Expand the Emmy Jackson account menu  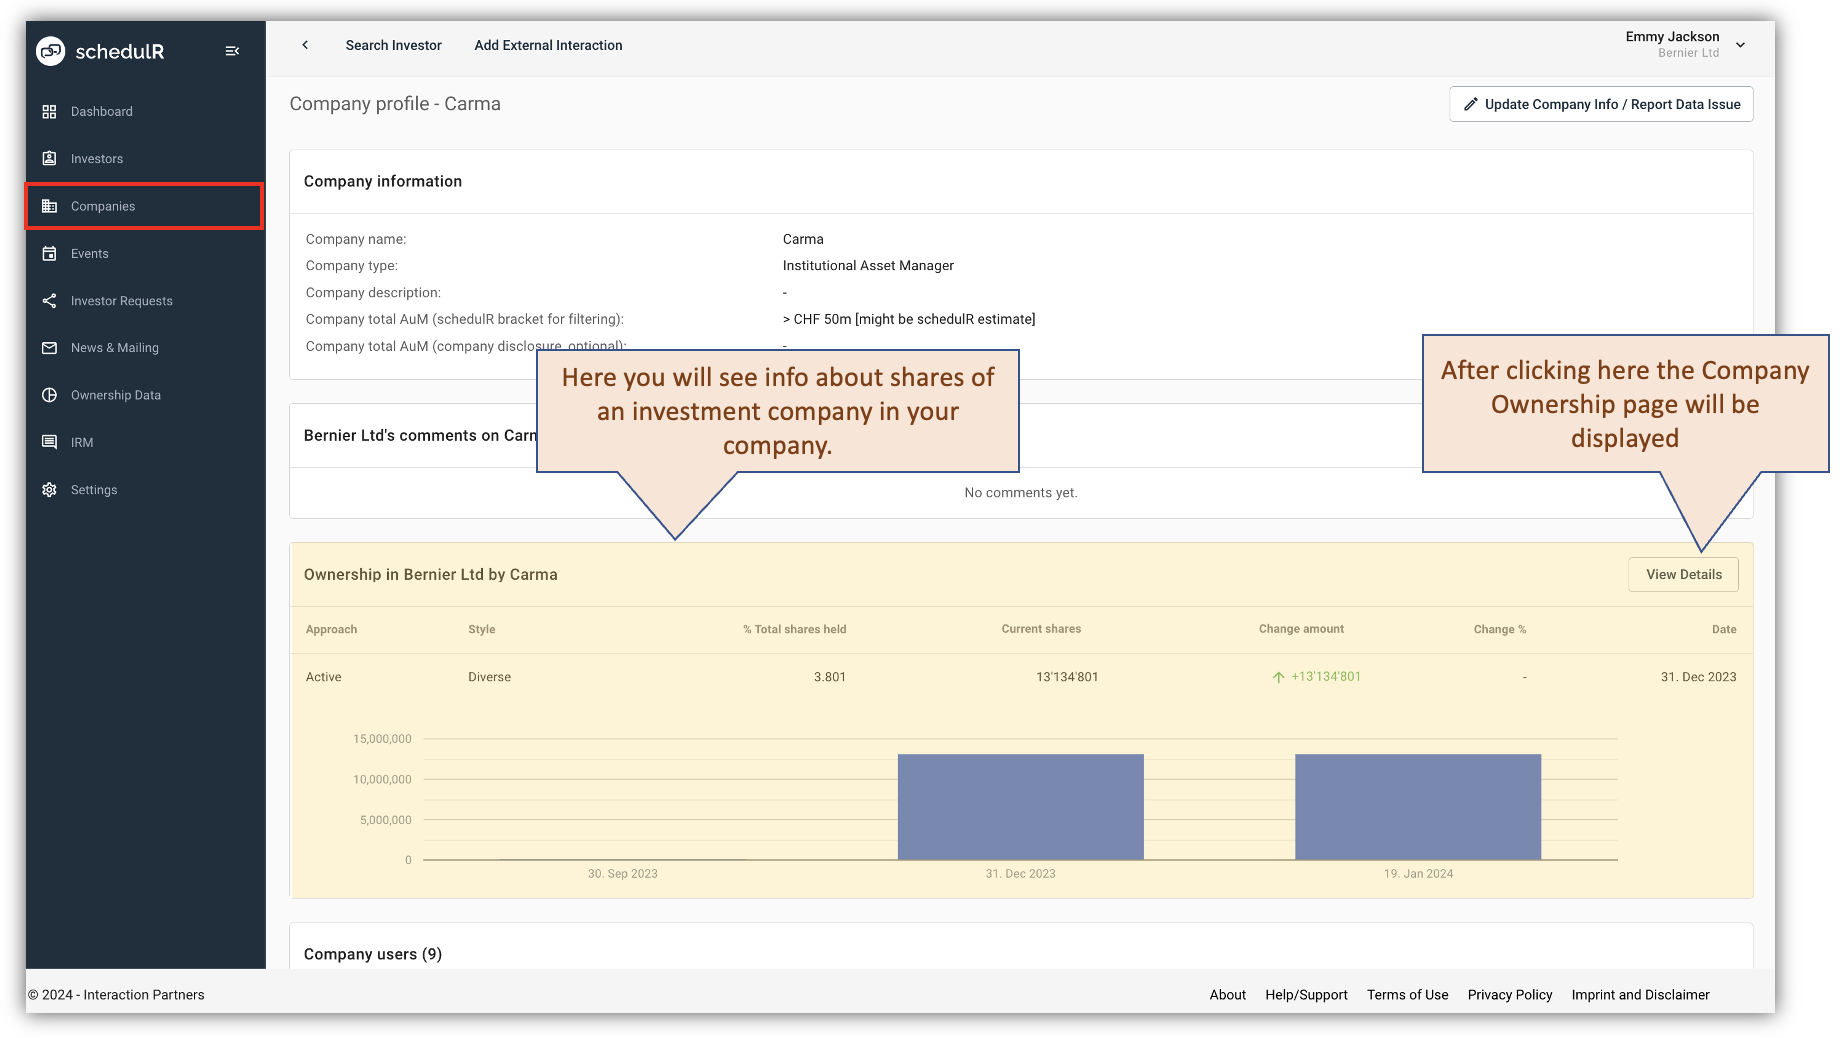click(x=1741, y=44)
